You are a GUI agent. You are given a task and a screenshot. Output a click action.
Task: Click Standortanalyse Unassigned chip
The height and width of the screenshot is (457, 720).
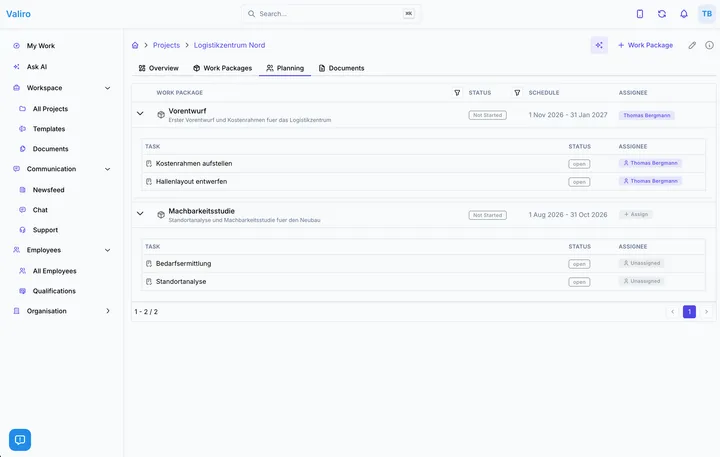pyautogui.click(x=641, y=281)
